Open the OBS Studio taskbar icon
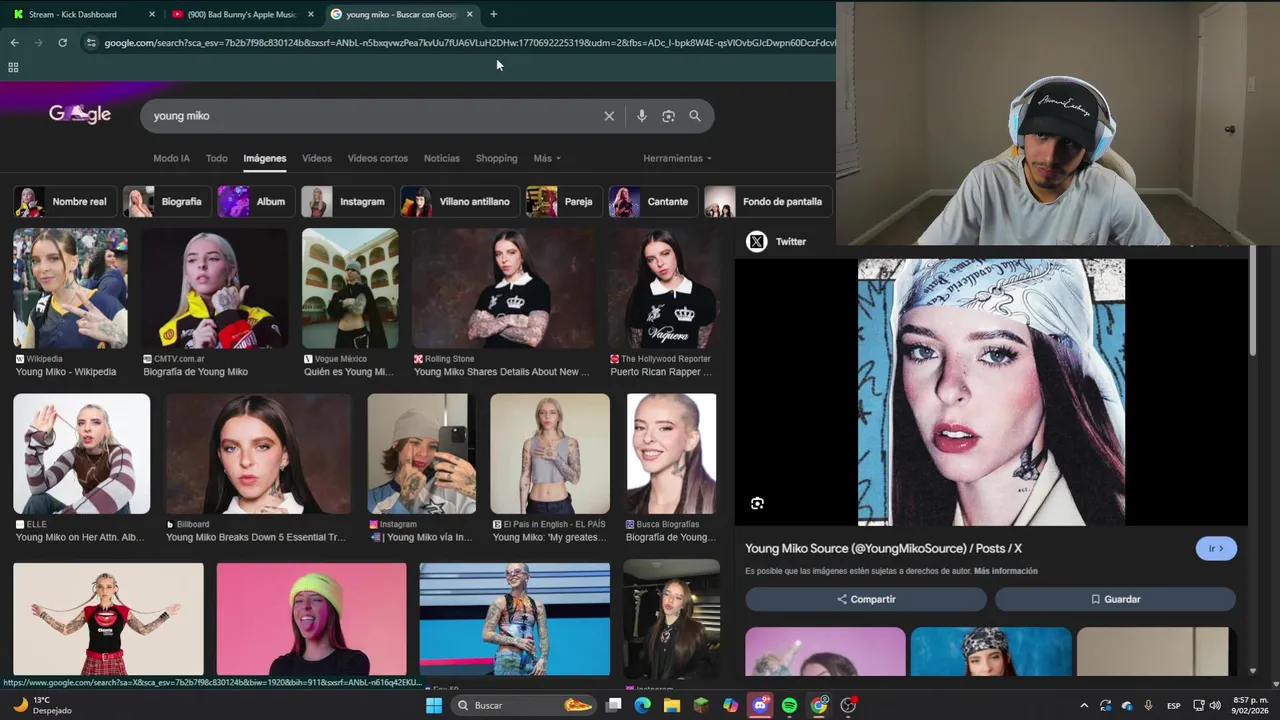The width and height of the screenshot is (1280, 720). 848,705
